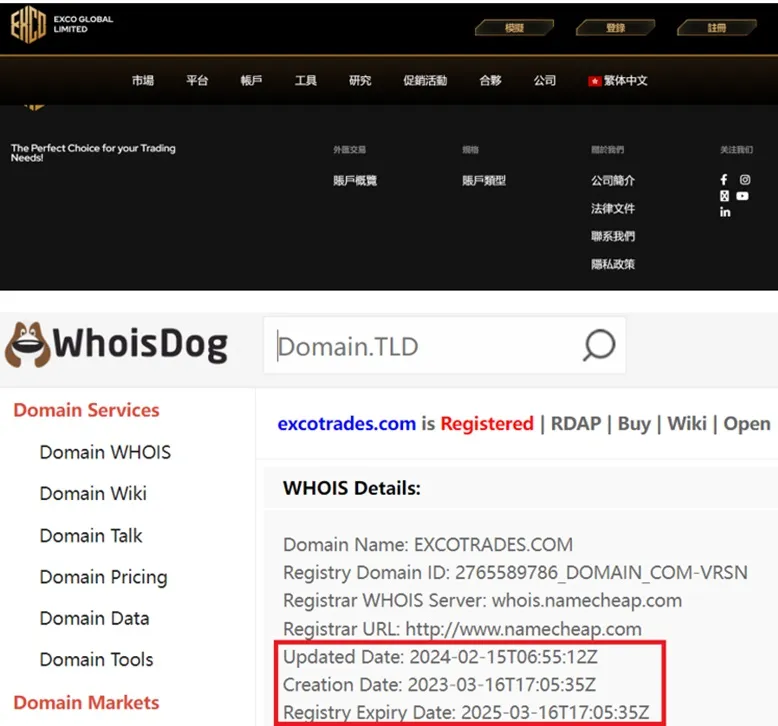The width and height of the screenshot is (778, 726).
Task: Click the 关注我们 follow-us heading
Action: (736, 149)
